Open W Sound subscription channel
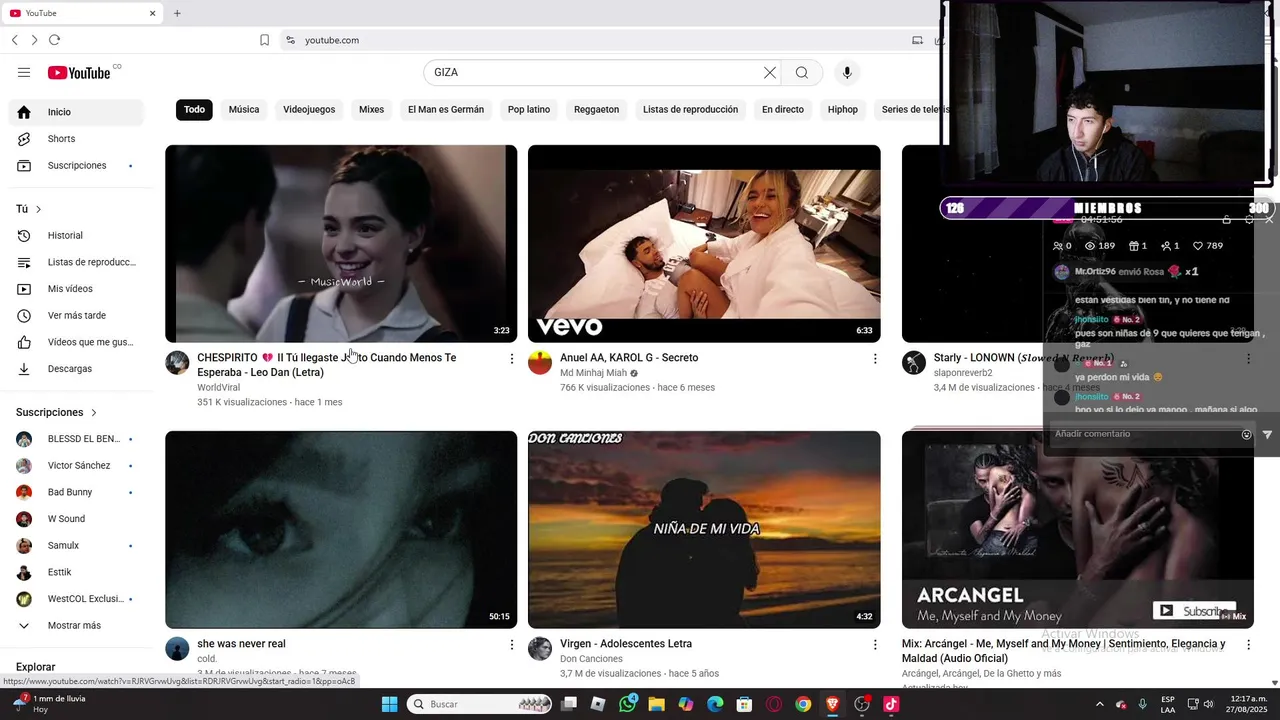The height and width of the screenshot is (720, 1280). (x=76, y=519)
